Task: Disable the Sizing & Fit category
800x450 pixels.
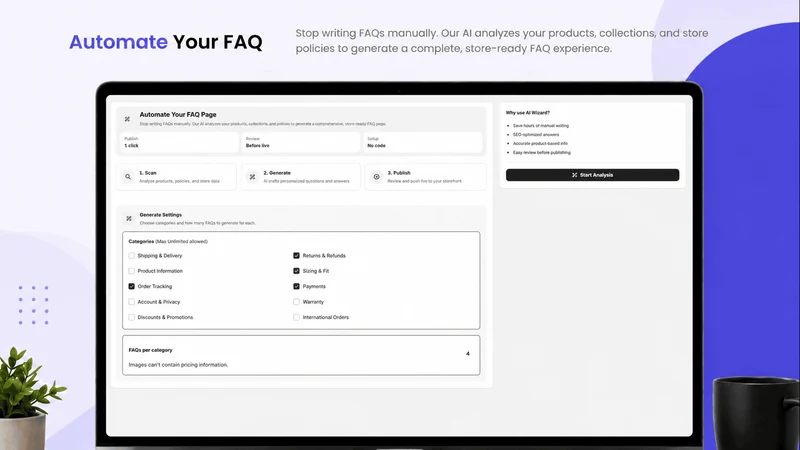Action: [296, 271]
